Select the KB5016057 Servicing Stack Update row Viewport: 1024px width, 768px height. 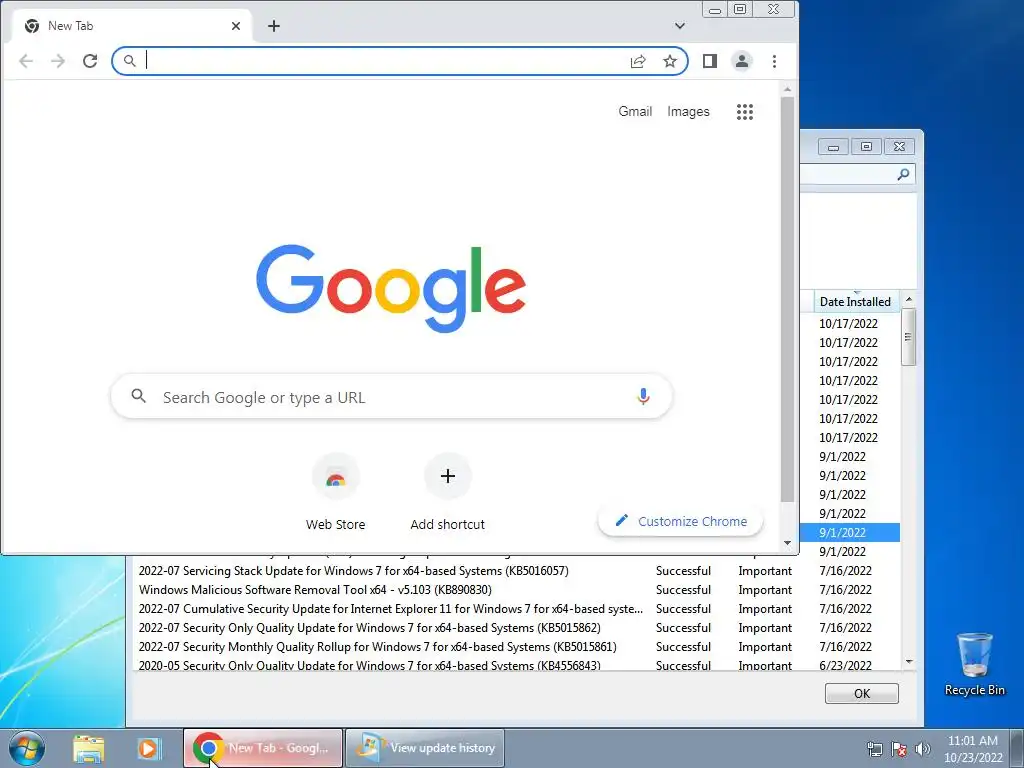pyautogui.click(x=516, y=571)
